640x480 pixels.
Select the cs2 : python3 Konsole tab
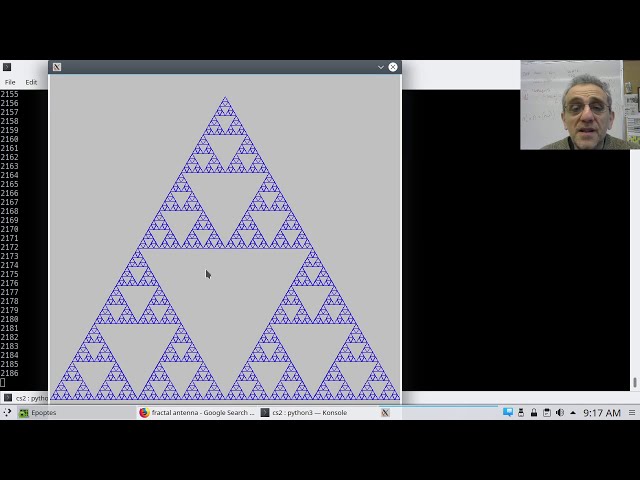pyautogui.click(x=25, y=398)
